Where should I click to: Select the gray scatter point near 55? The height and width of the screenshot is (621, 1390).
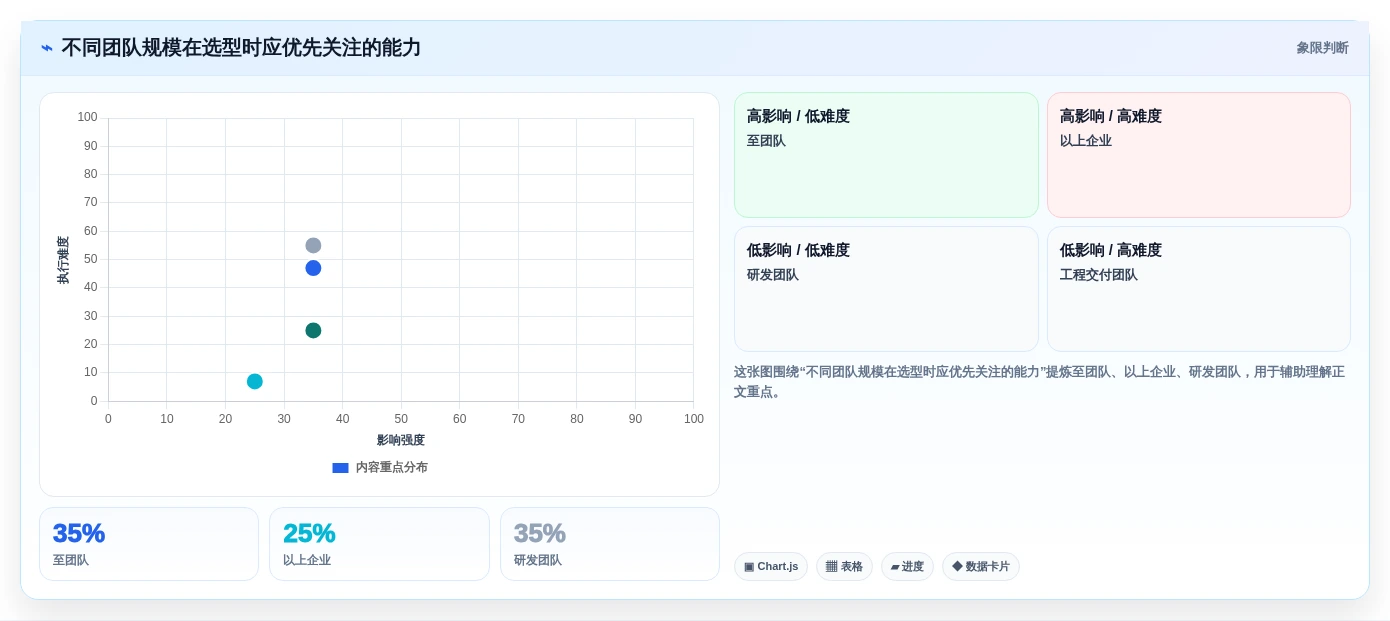click(313, 245)
